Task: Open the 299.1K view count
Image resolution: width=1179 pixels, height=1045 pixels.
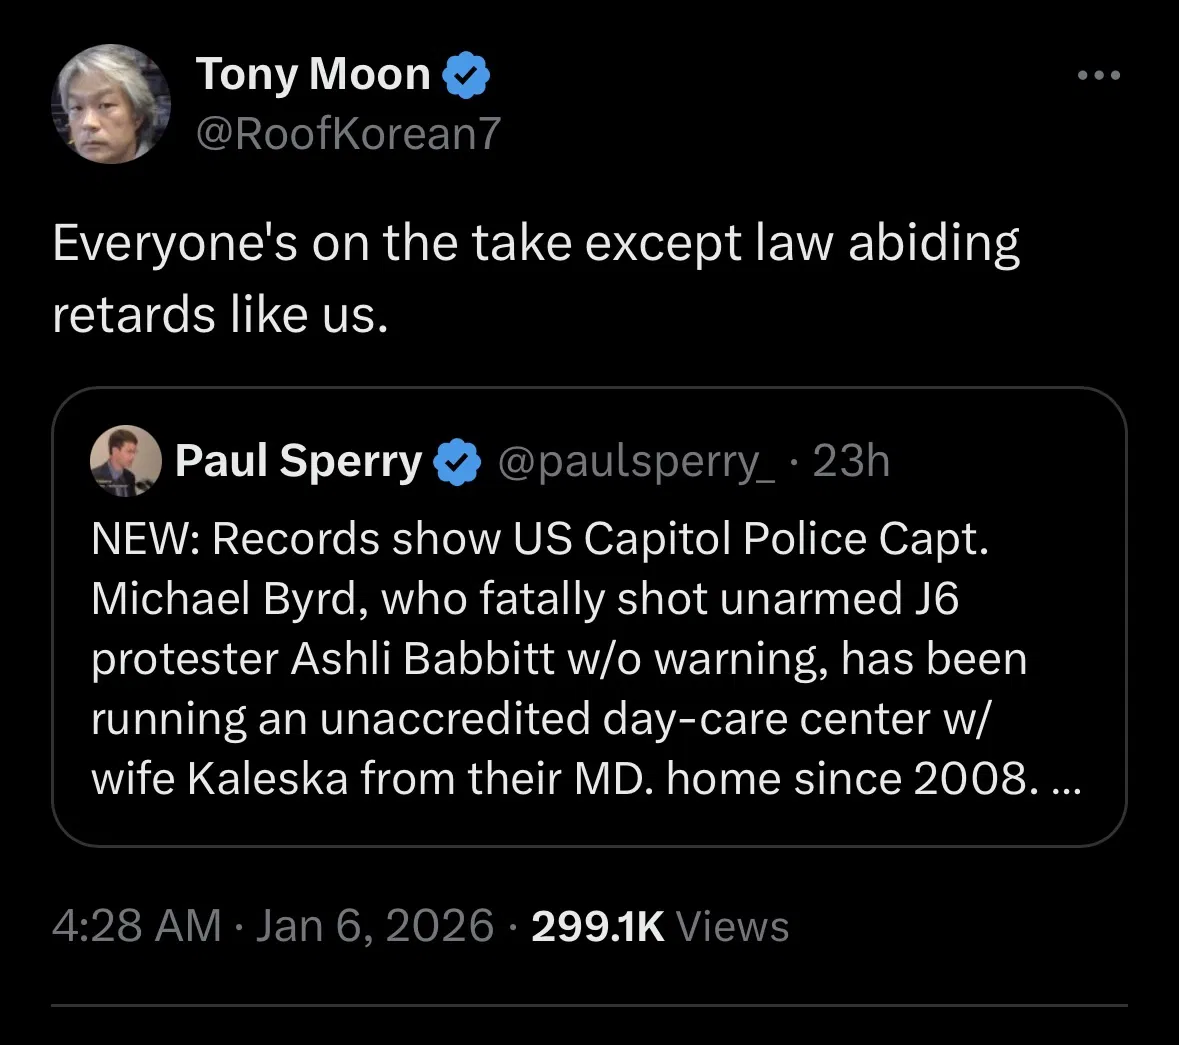Action: (x=597, y=926)
